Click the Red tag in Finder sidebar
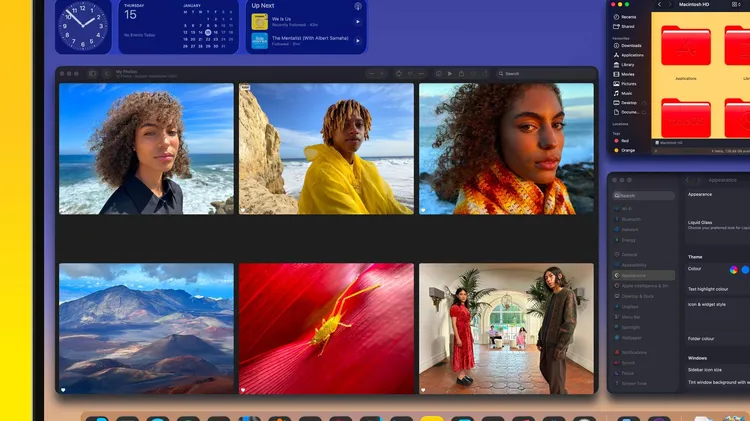Screen dimensions: 750x421 [x=625, y=141]
